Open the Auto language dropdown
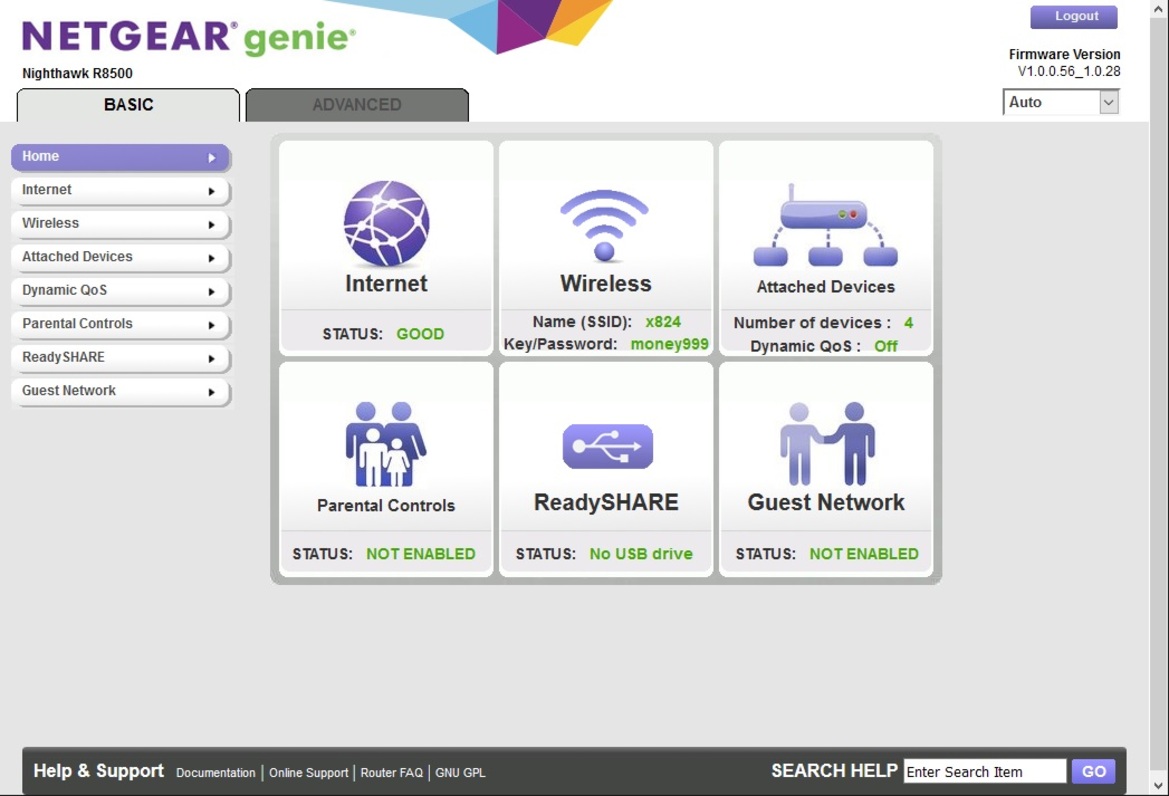Viewport: 1169px width, 796px height. (x=1061, y=102)
